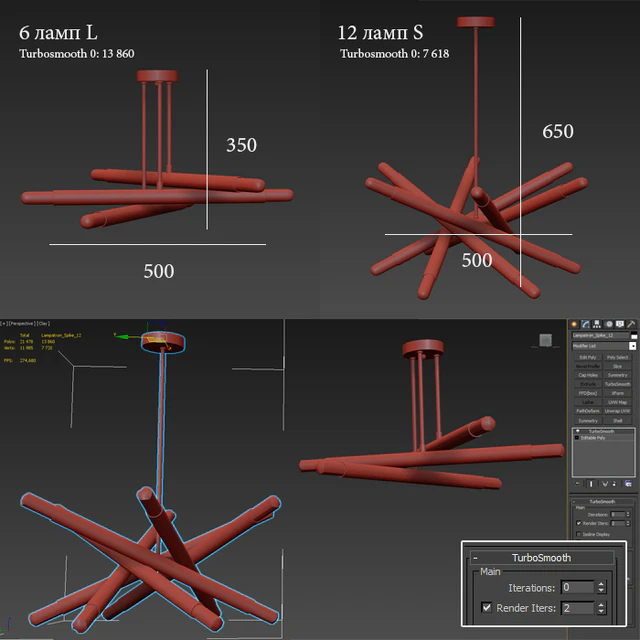The image size is (640, 640).
Task: Open the Utilities hammer tab icon
Action: pyautogui.click(x=631, y=324)
